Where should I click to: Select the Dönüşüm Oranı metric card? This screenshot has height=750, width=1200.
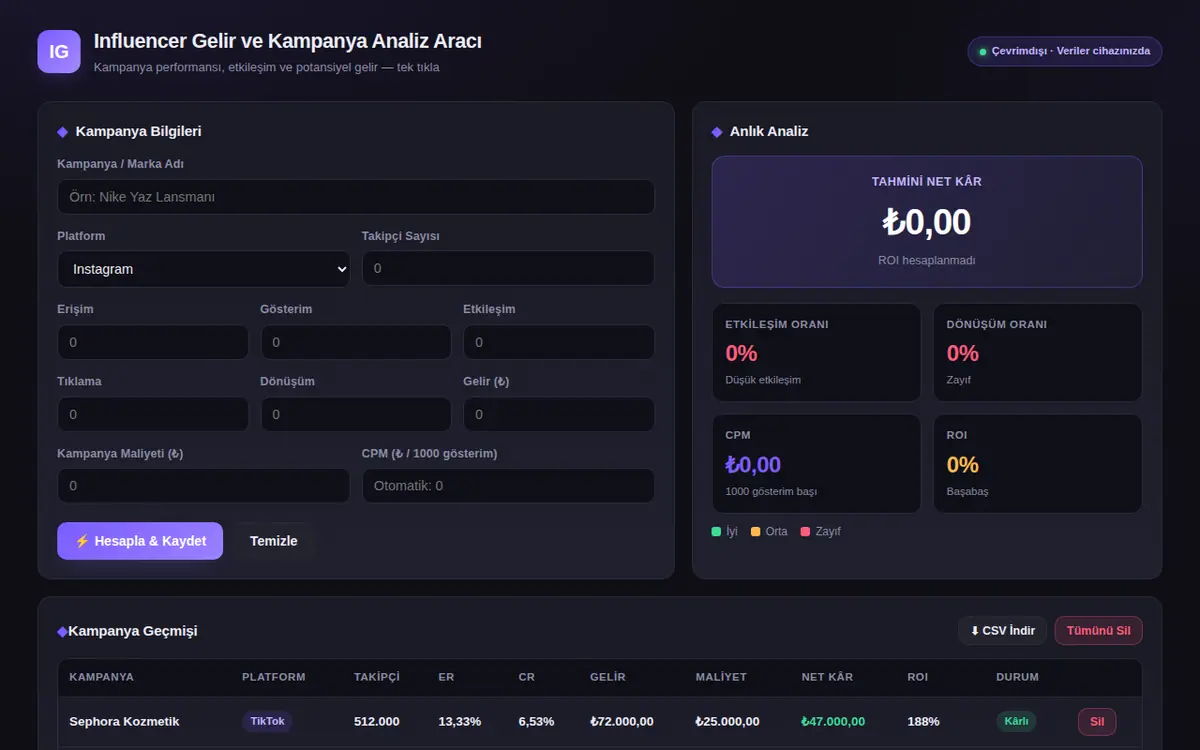point(1038,353)
